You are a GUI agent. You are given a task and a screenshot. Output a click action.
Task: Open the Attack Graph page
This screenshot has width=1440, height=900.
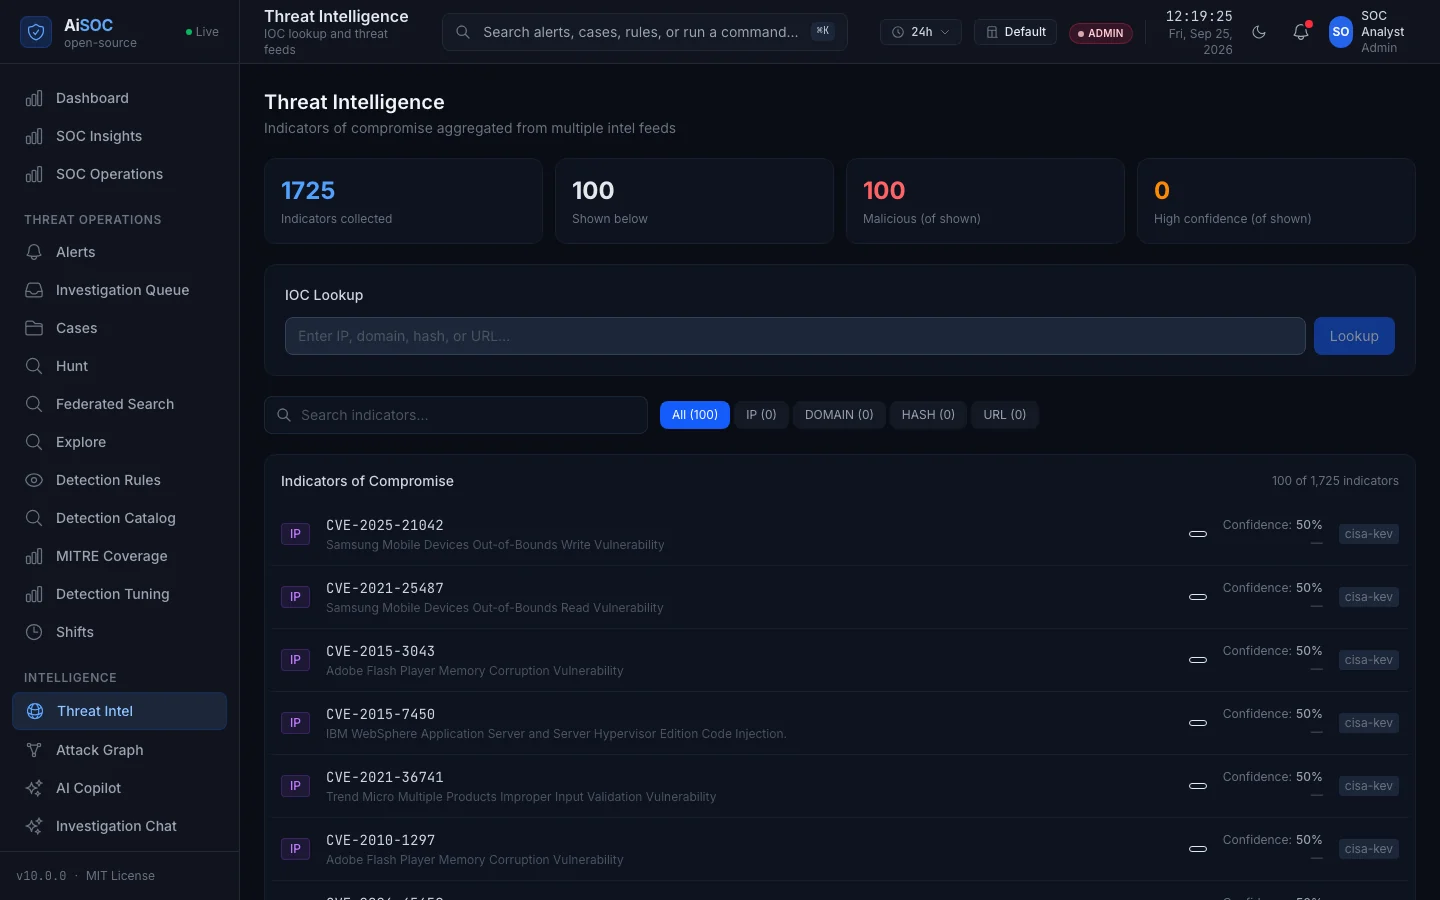tap(119, 750)
